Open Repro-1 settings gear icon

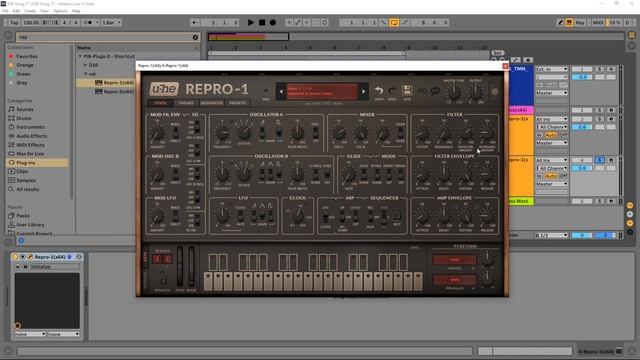click(x=495, y=91)
